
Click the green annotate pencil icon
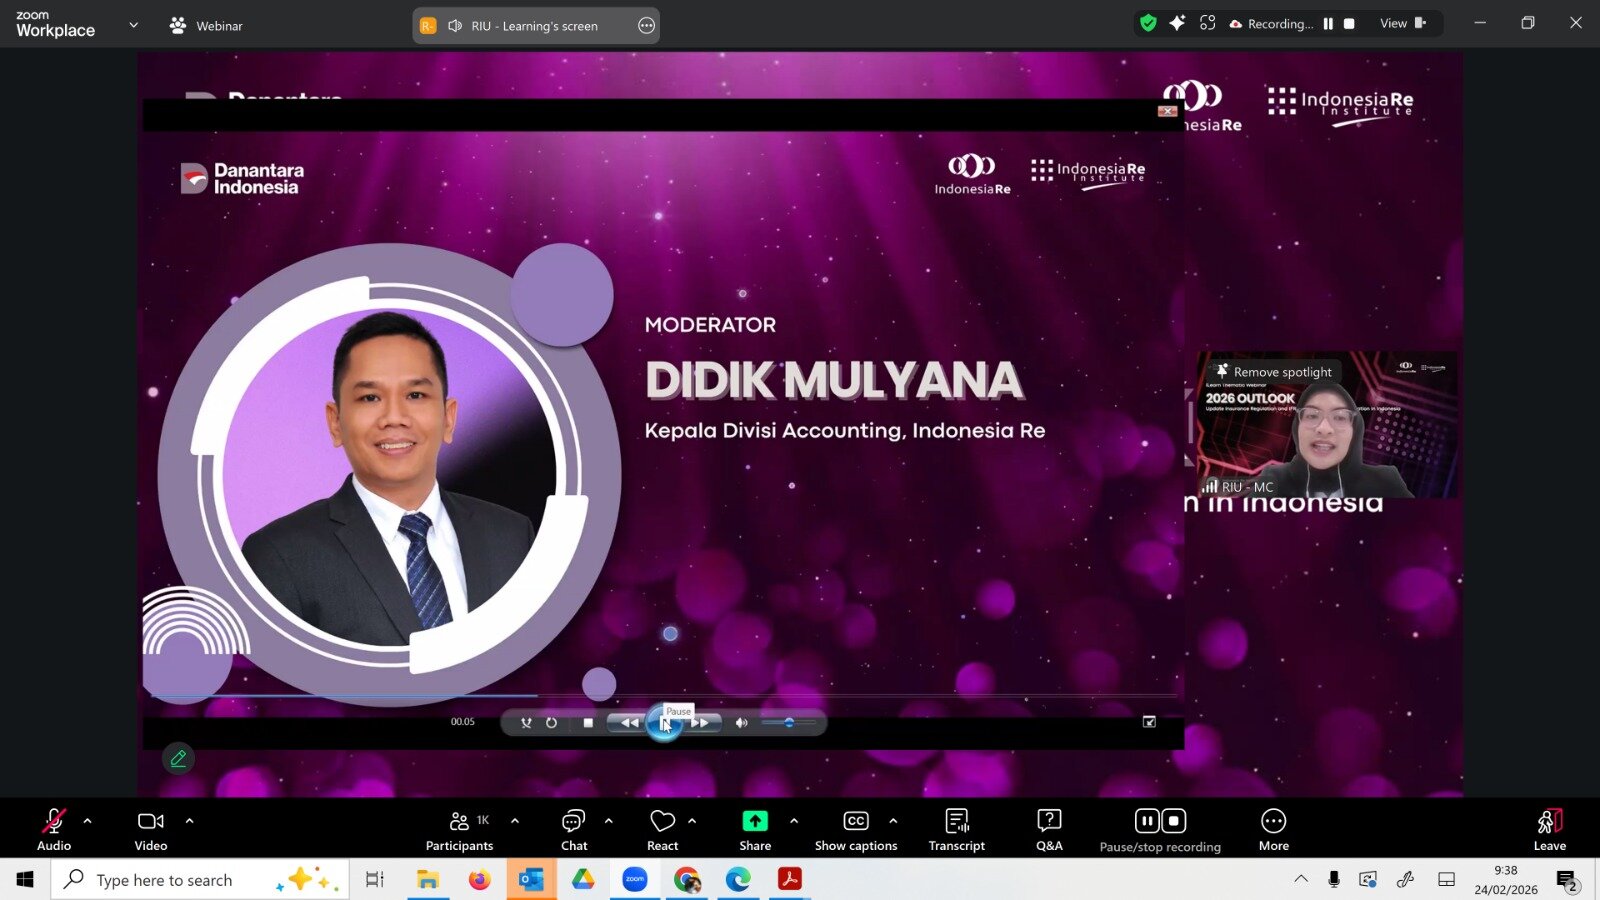point(178,758)
